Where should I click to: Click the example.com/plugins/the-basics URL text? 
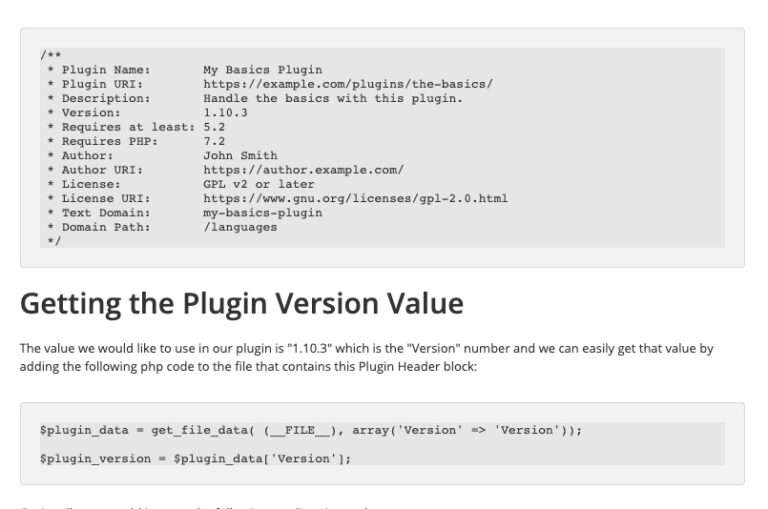tap(347, 85)
